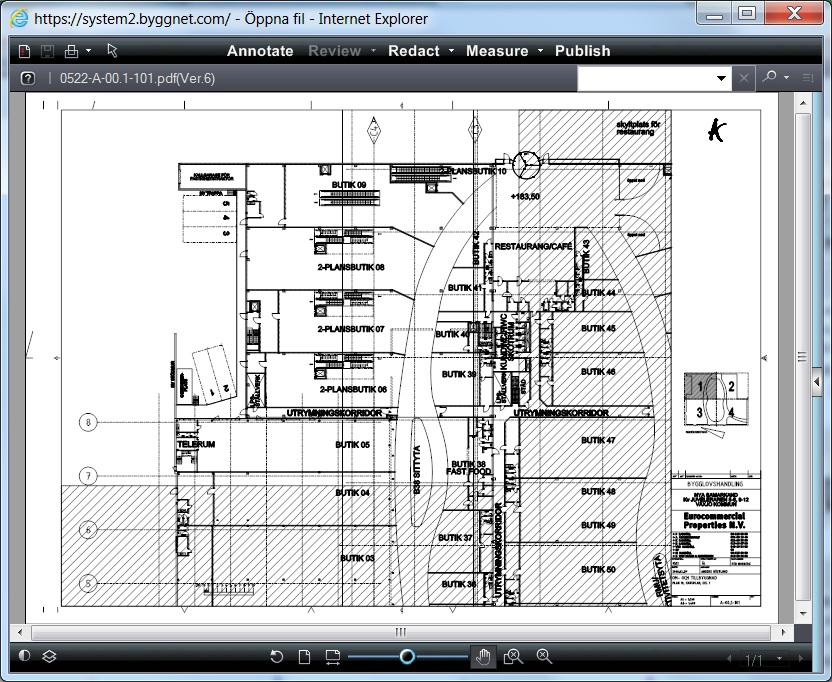This screenshot has height=682, width=832.
Task: Click the BUTIK 09 label on drawing
Action: [x=349, y=185]
